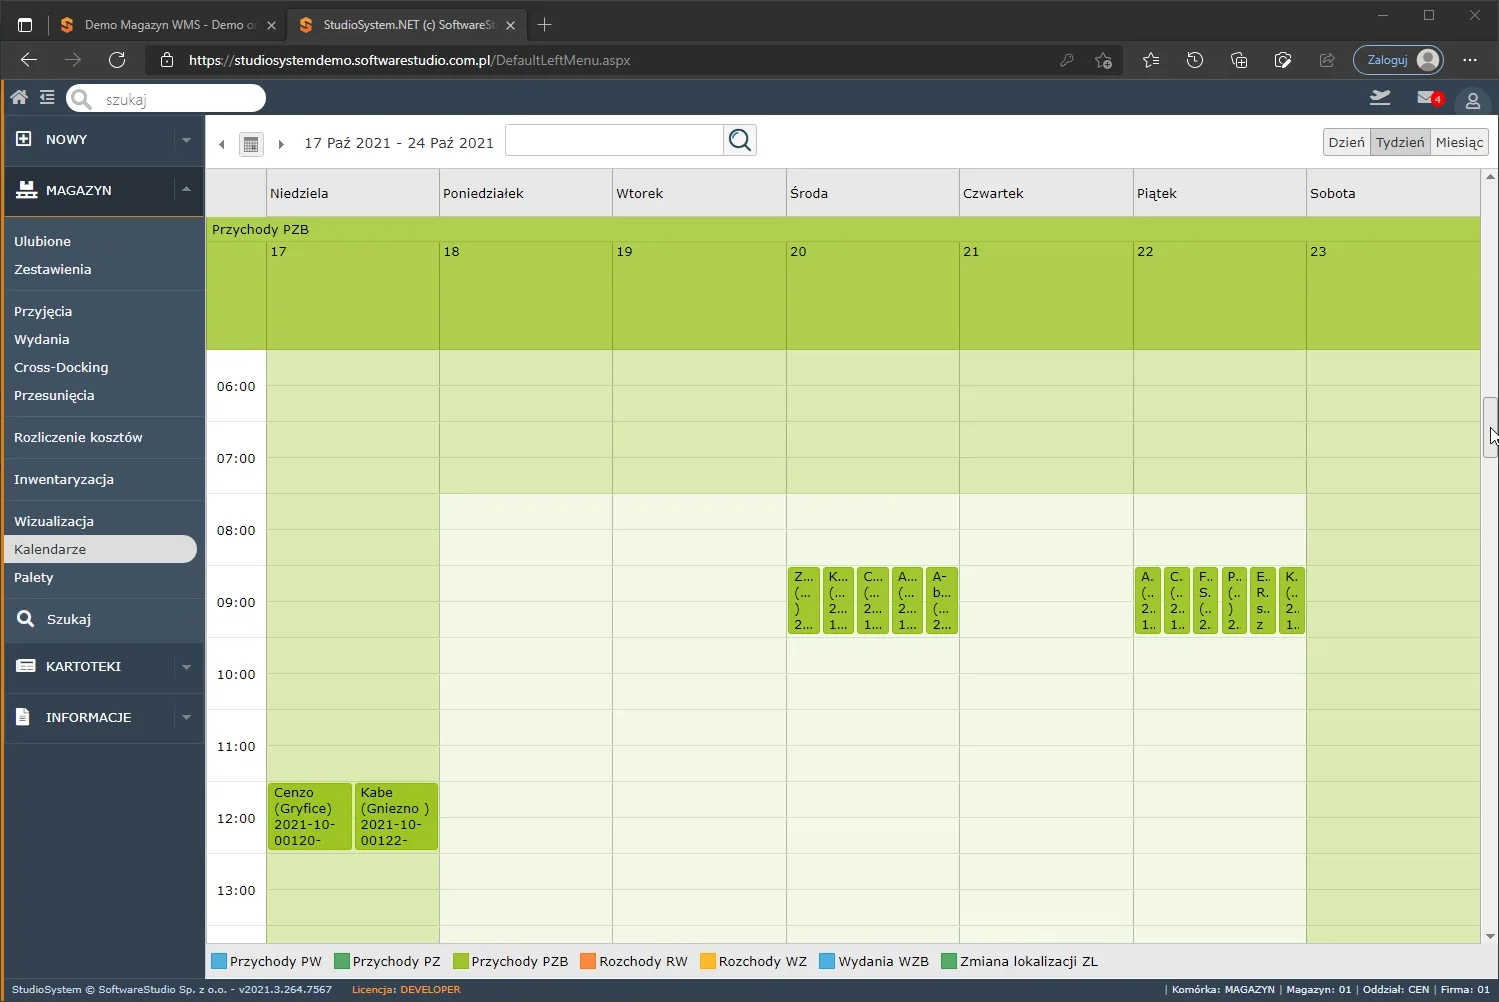The height and width of the screenshot is (1002, 1499).
Task: Open browser tab actions icon
Action: (25, 25)
